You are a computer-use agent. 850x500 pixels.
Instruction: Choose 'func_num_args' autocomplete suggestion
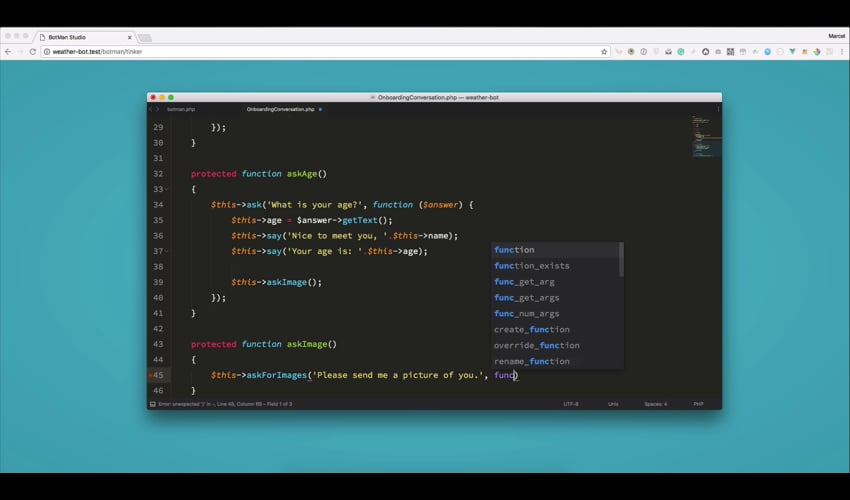point(555,313)
